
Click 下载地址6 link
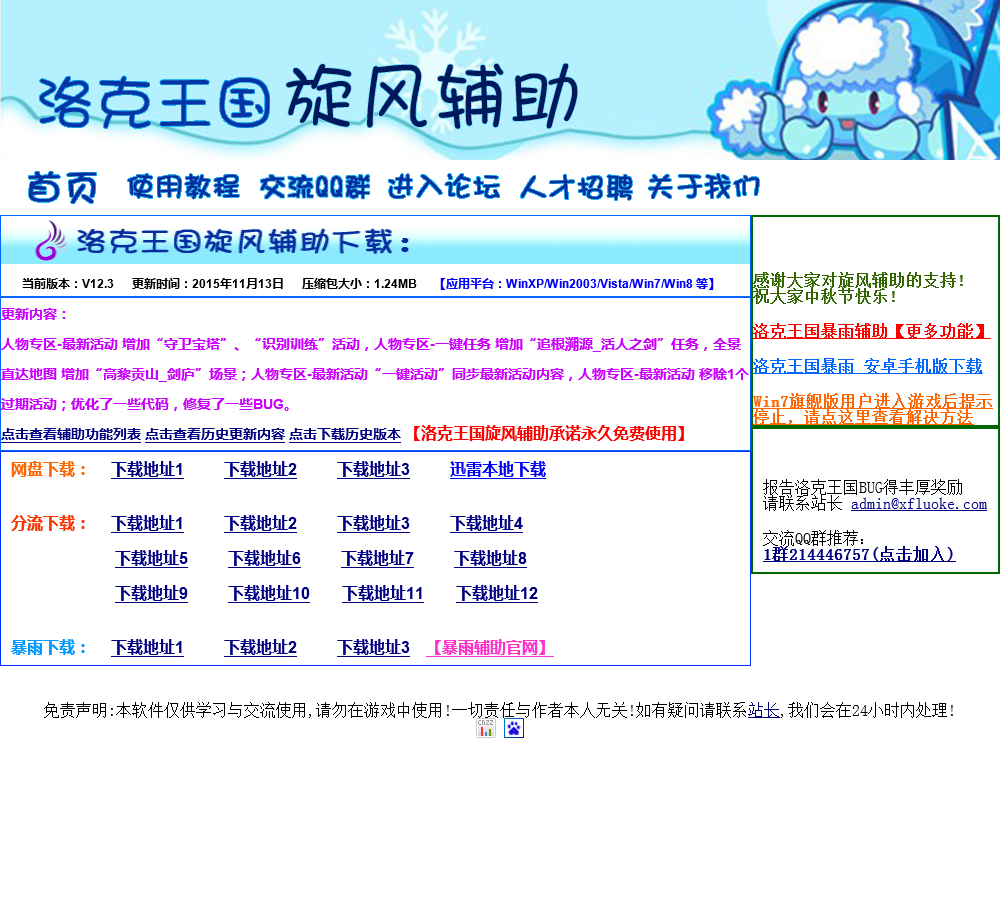coord(265,559)
